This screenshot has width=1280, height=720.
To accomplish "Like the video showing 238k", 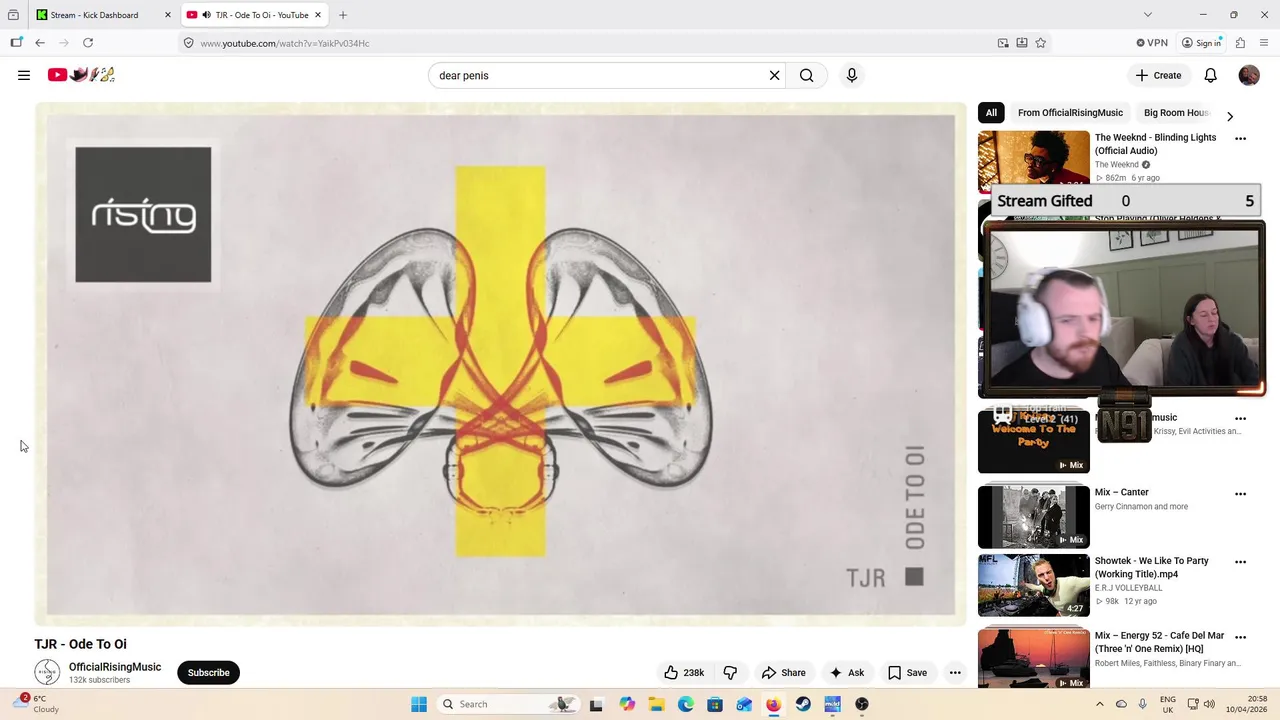I will coord(684,673).
